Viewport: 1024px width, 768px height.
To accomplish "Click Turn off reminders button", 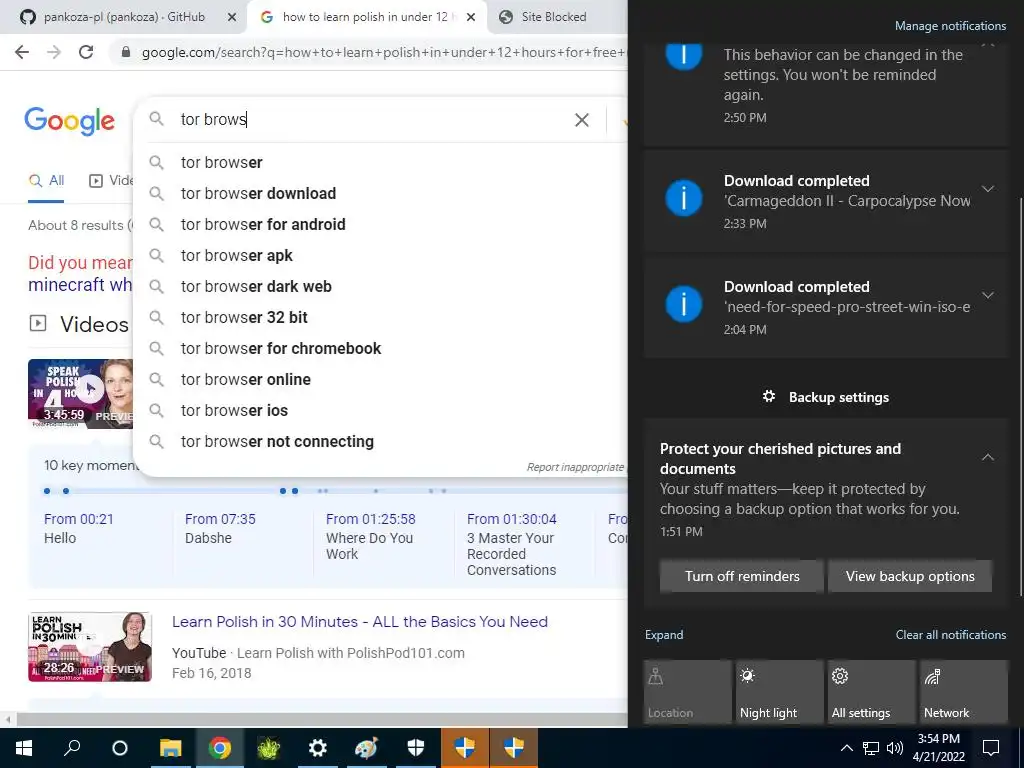I will coord(742,576).
